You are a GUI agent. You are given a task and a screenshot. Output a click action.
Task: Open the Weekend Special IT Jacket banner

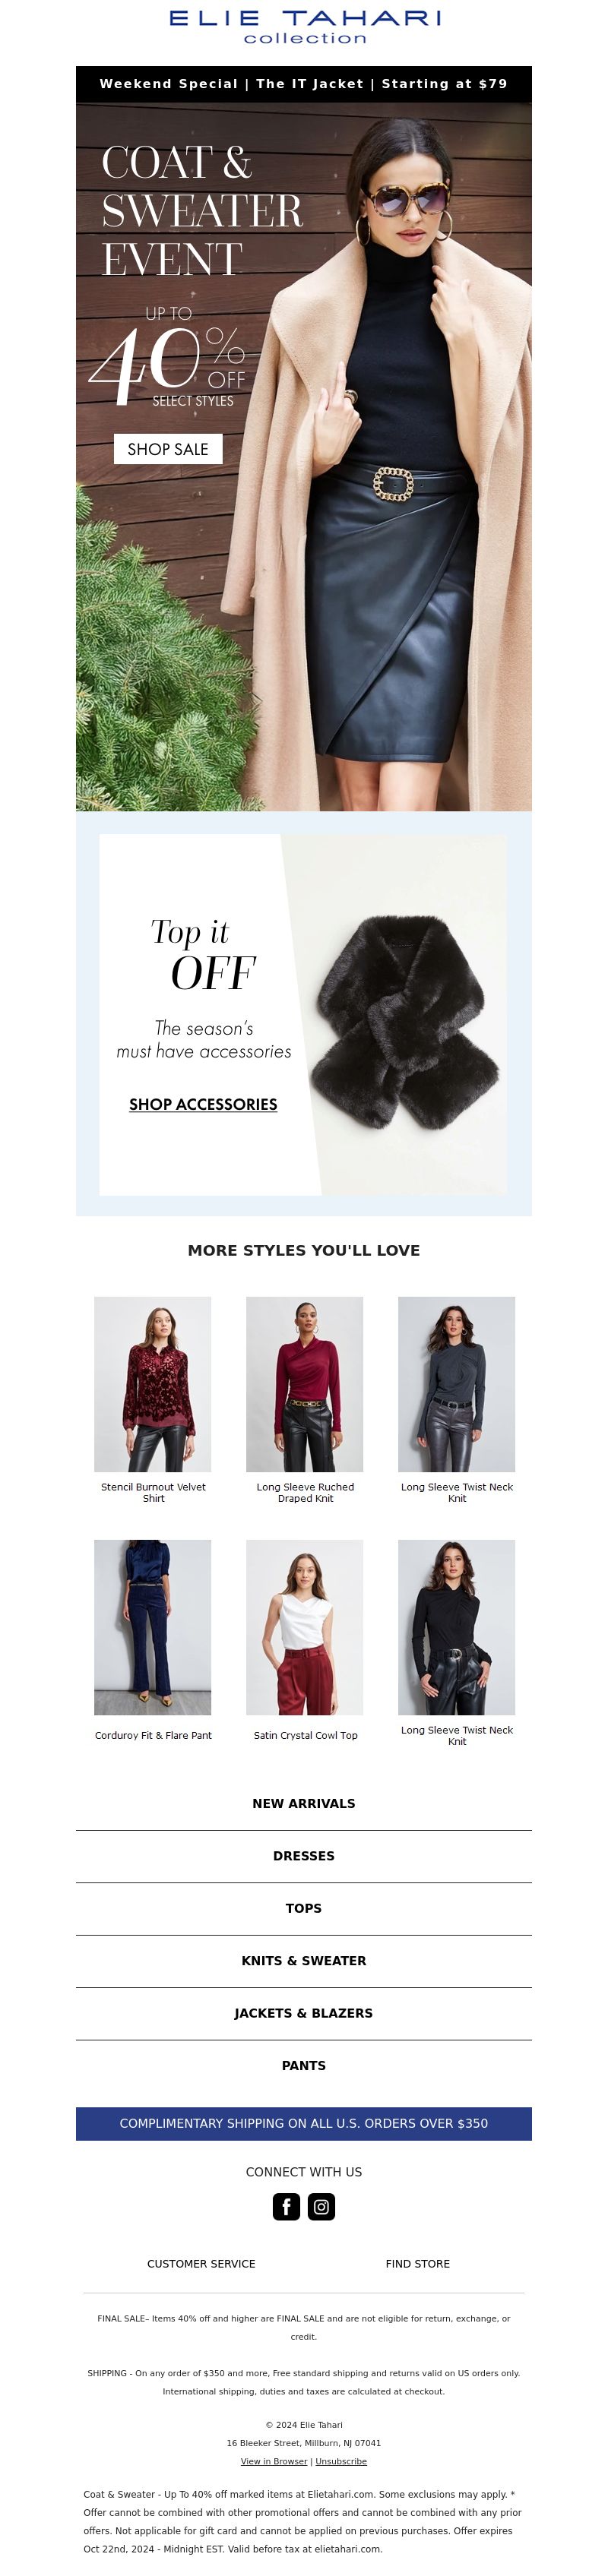point(304,84)
